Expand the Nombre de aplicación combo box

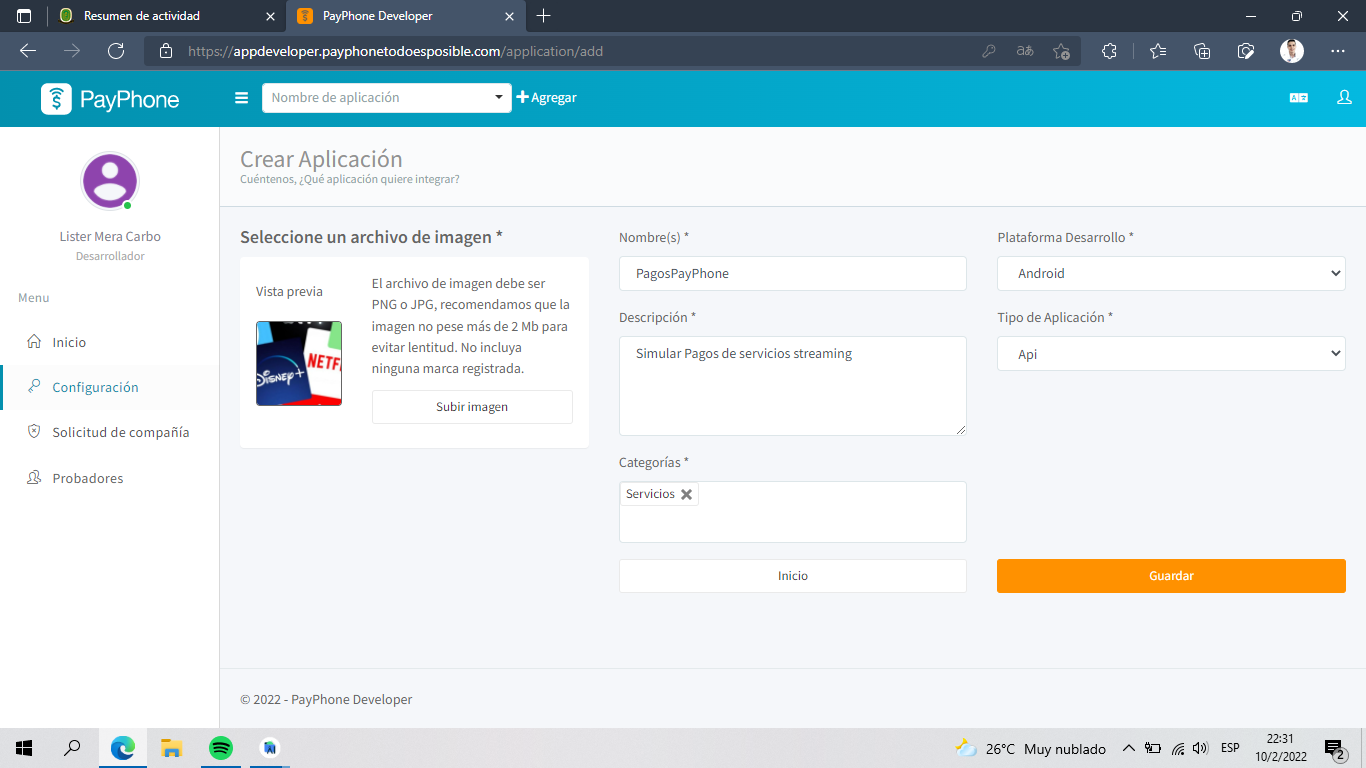[497, 97]
